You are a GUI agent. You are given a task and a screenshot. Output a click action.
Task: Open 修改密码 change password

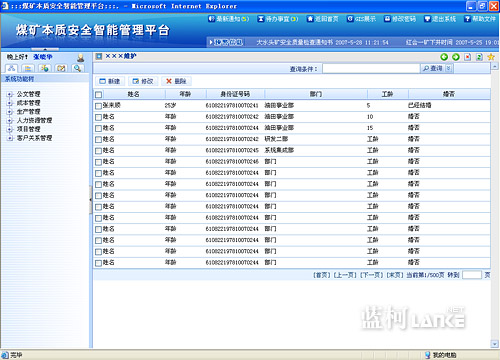400,19
